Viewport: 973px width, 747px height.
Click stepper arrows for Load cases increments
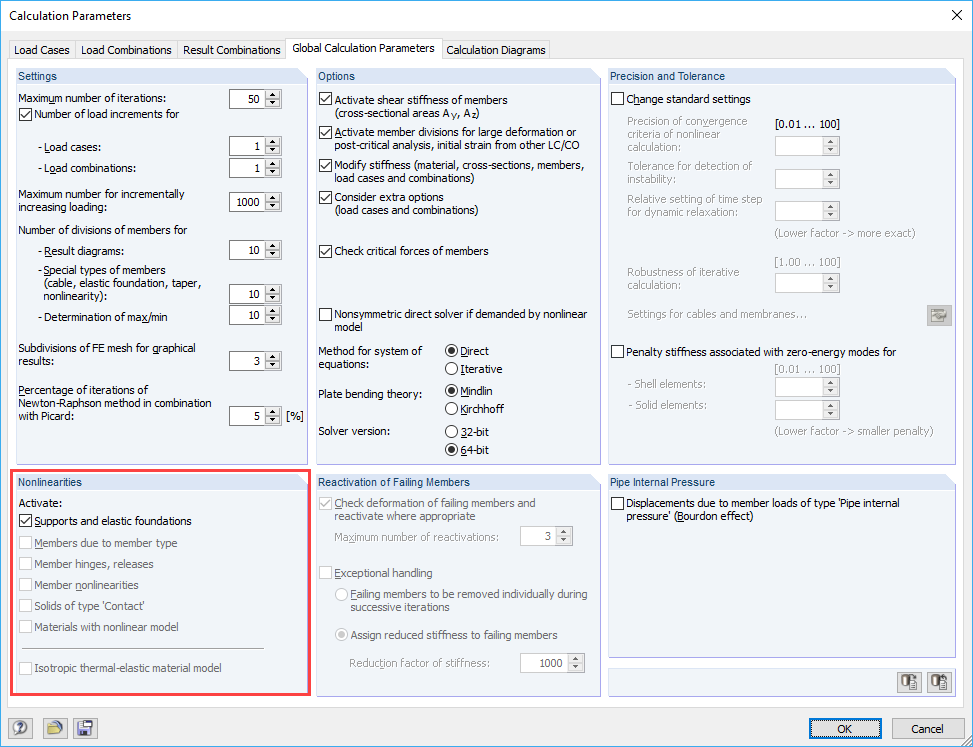coord(273,146)
